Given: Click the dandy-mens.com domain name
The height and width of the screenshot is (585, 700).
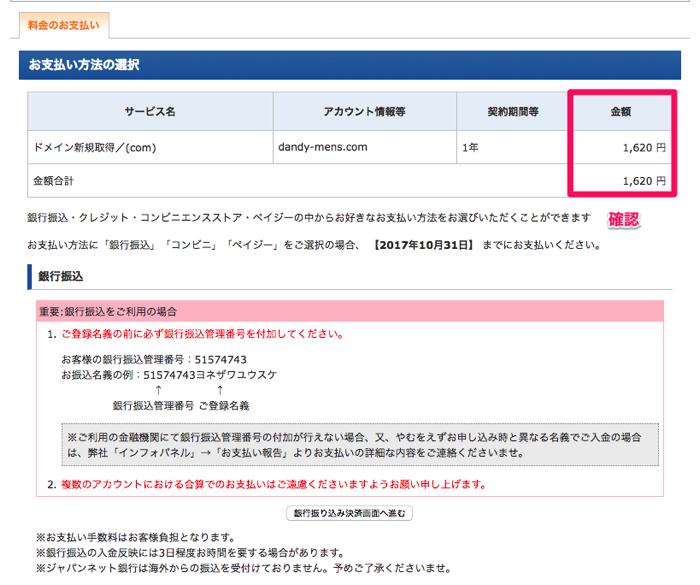Looking at the screenshot, I should [322, 147].
